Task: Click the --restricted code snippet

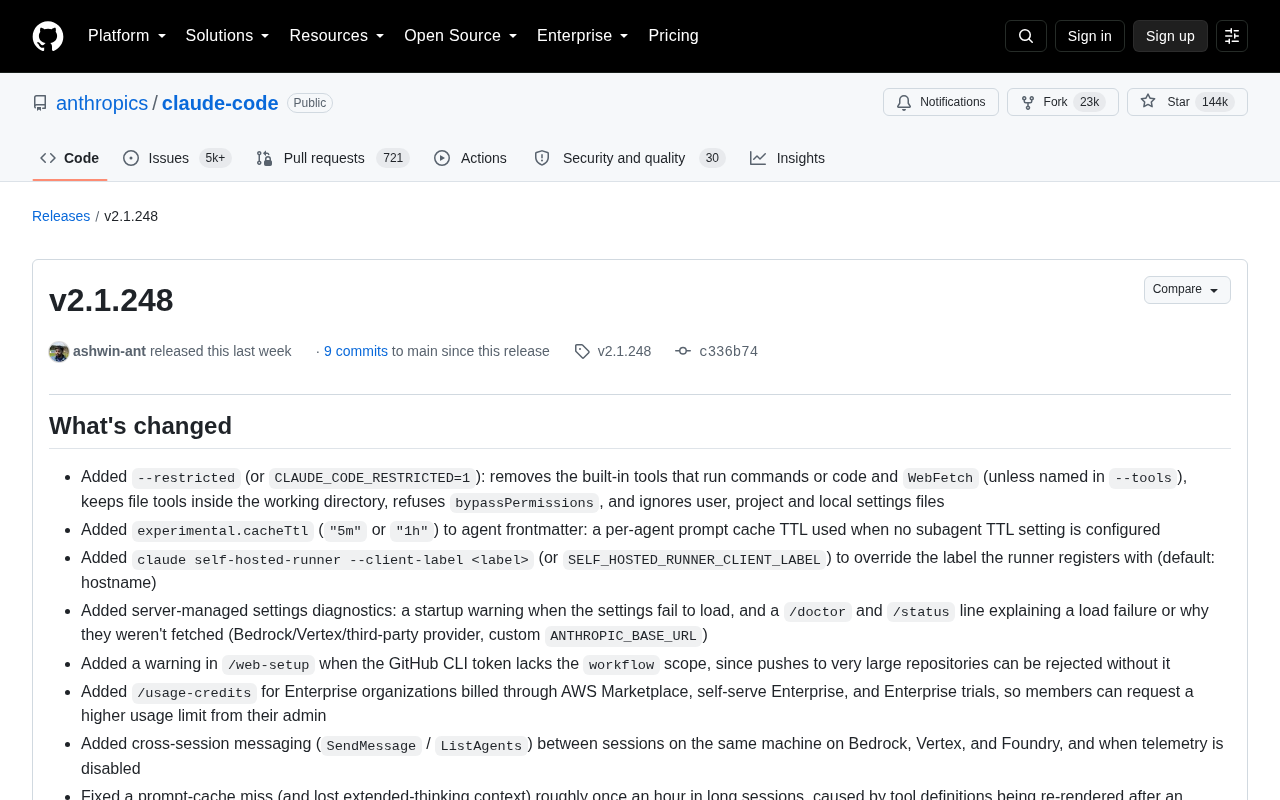Action: coord(186,478)
